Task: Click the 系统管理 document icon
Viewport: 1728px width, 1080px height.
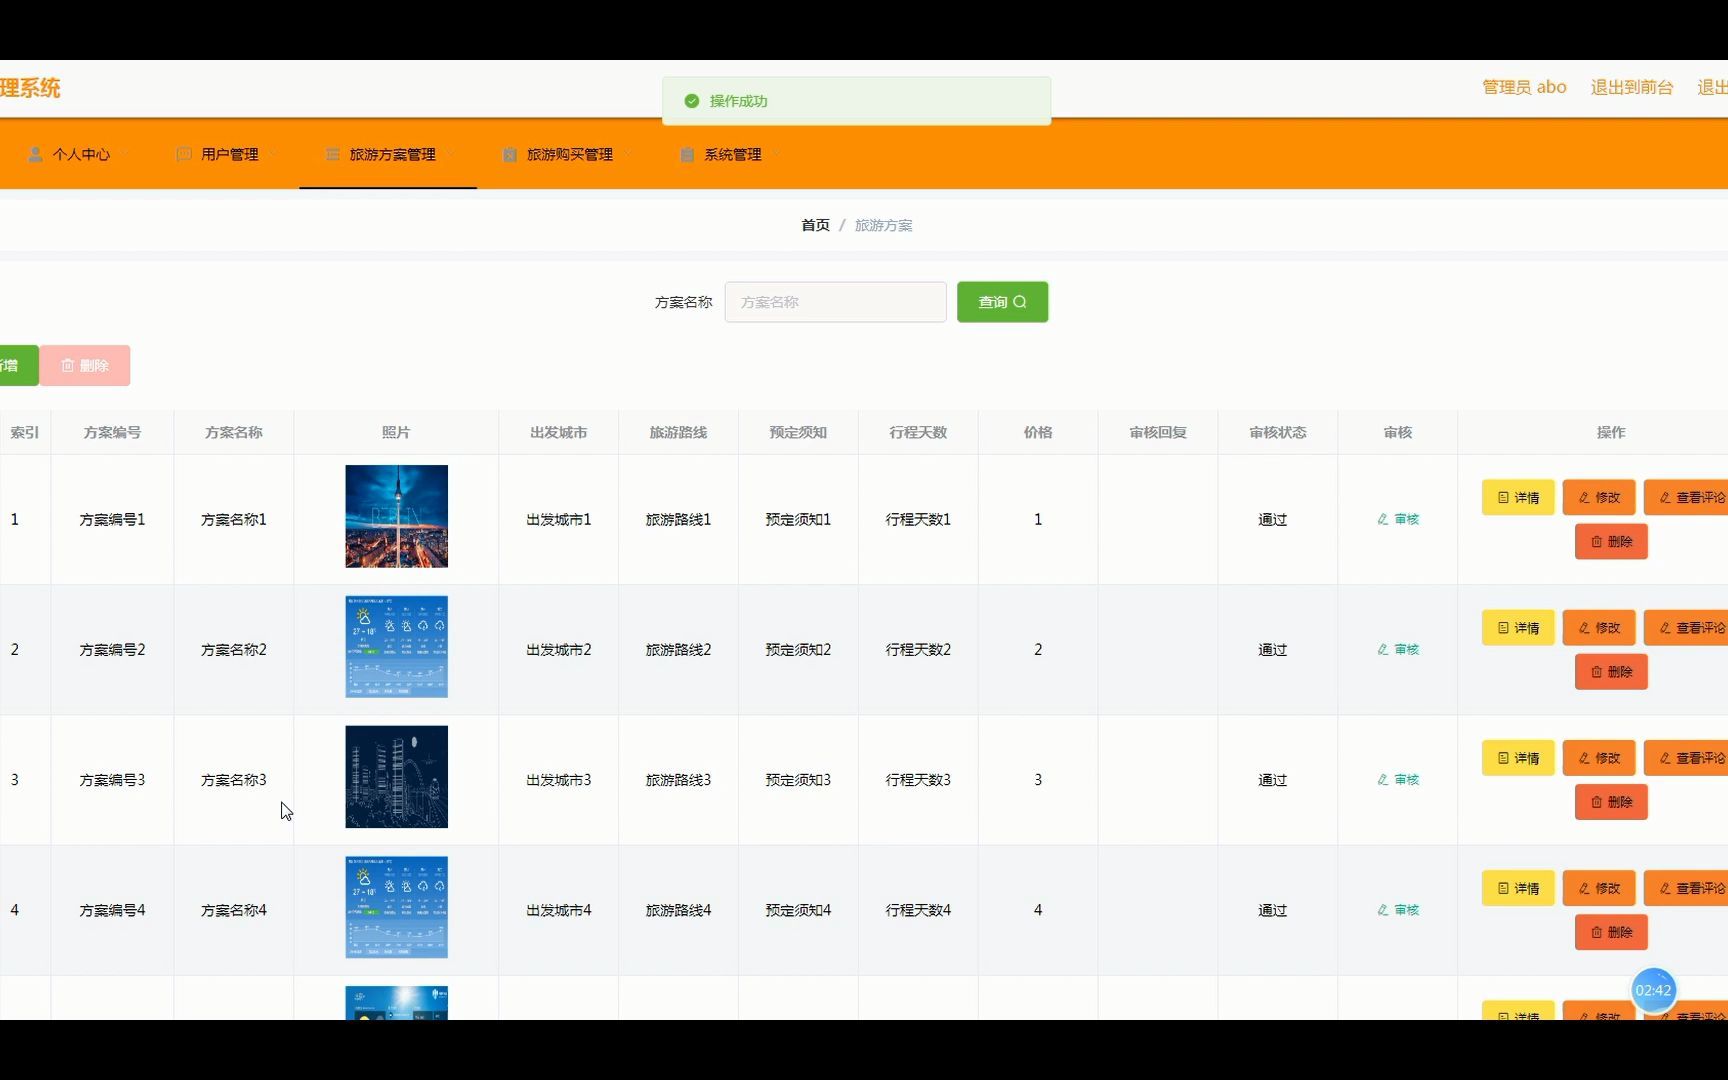Action: click(686, 154)
